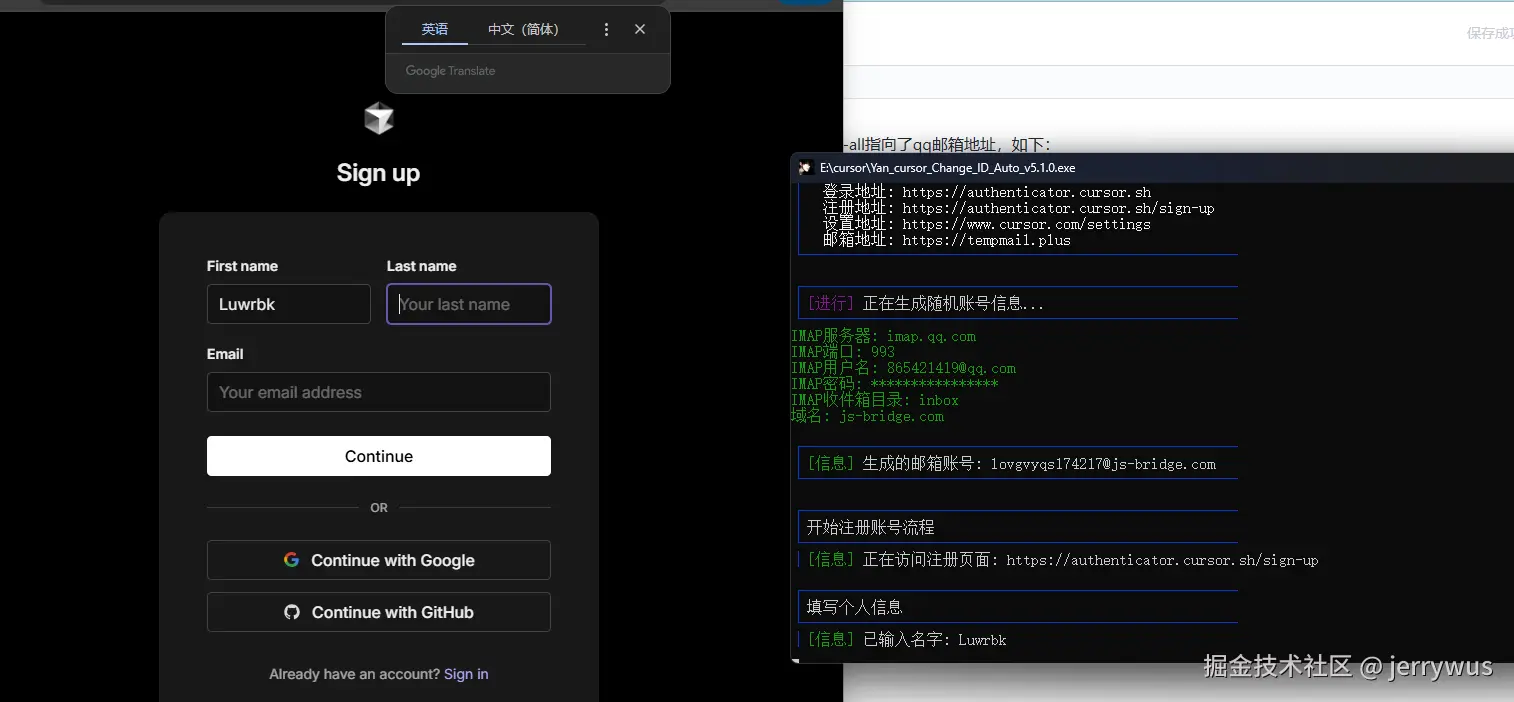This screenshot has width=1514, height=702.
Task: Click the Google Translate label in popup
Action: pyautogui.click(x=450, y=71)
